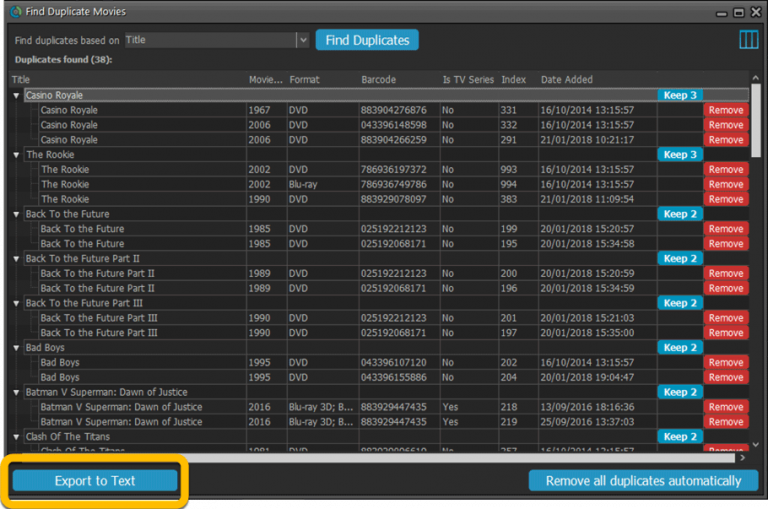Sort by Index column header
The image size is (768, 509).
point(518,79)
